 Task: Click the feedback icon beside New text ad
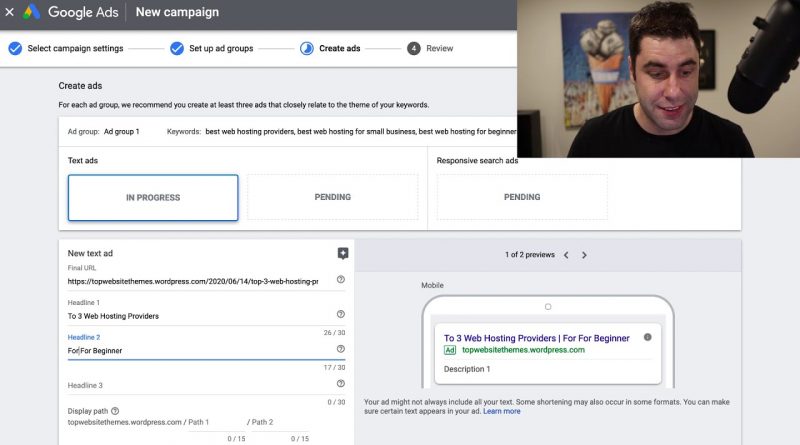pos(343,254)
